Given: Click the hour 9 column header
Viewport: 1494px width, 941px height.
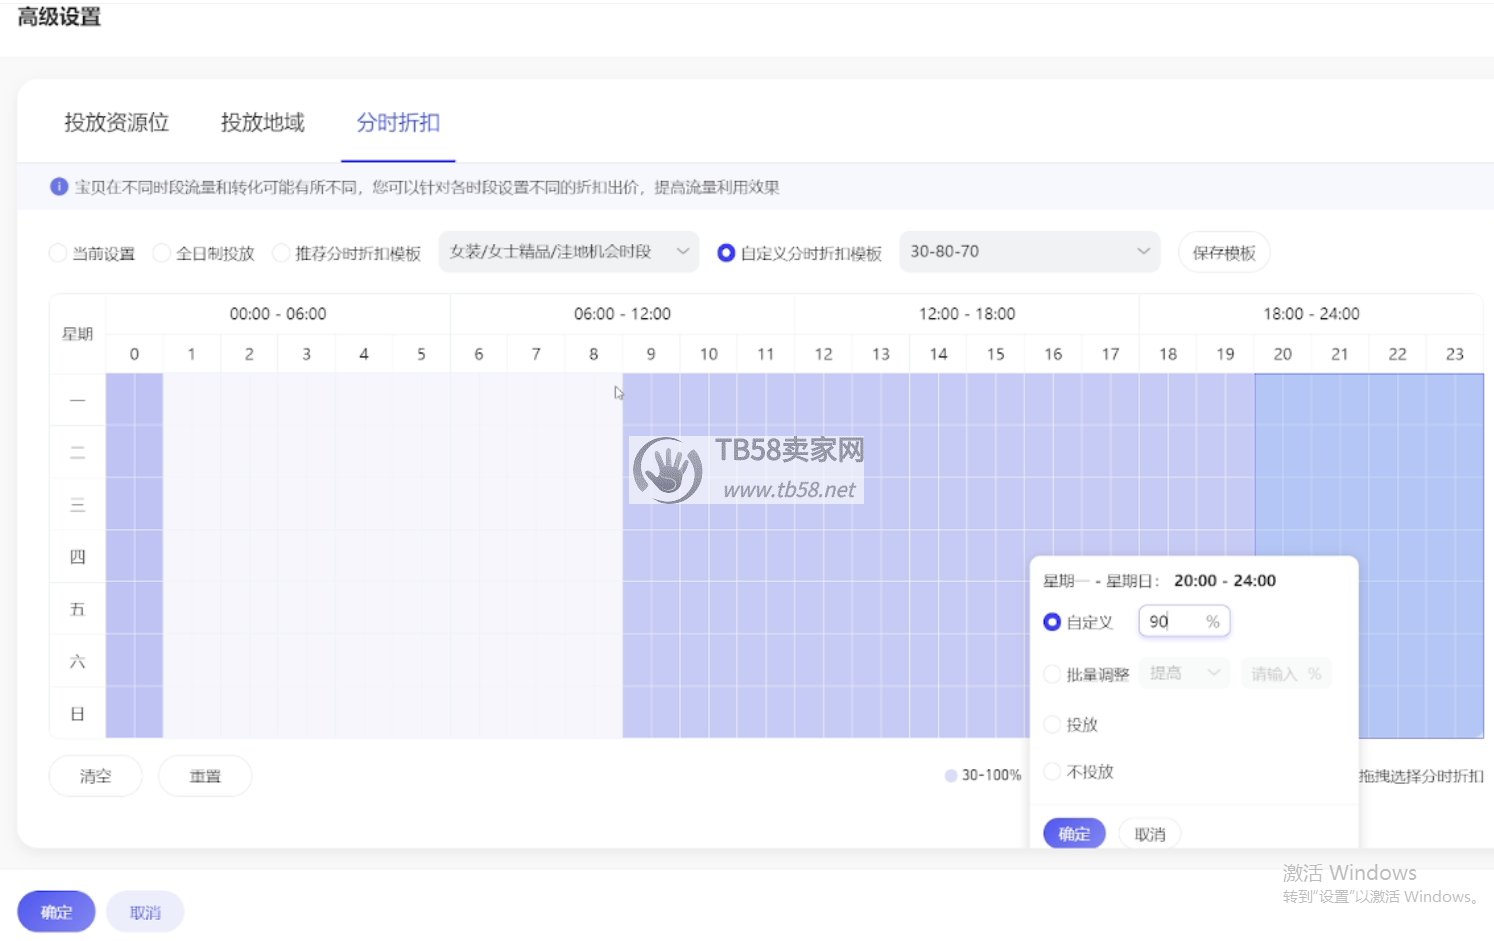Looking at the screenshot, I should point(651,354).
